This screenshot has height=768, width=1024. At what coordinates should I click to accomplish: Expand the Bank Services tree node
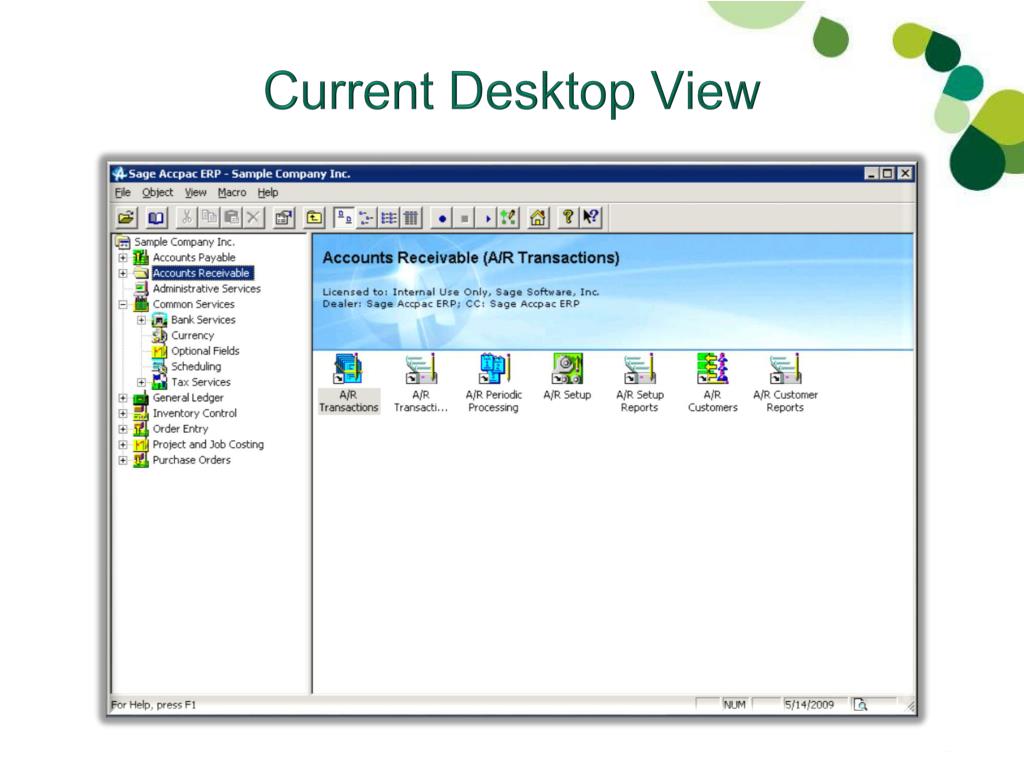[x=141, y=320]
